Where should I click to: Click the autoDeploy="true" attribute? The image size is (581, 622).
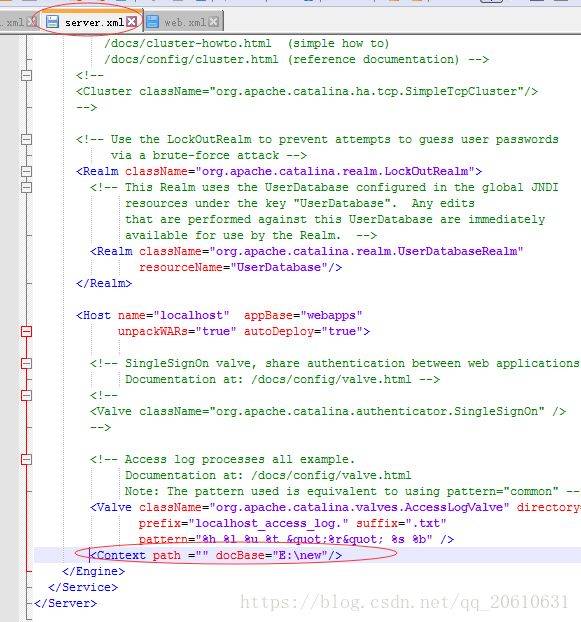pyautogui.click(x=303, y=331)
